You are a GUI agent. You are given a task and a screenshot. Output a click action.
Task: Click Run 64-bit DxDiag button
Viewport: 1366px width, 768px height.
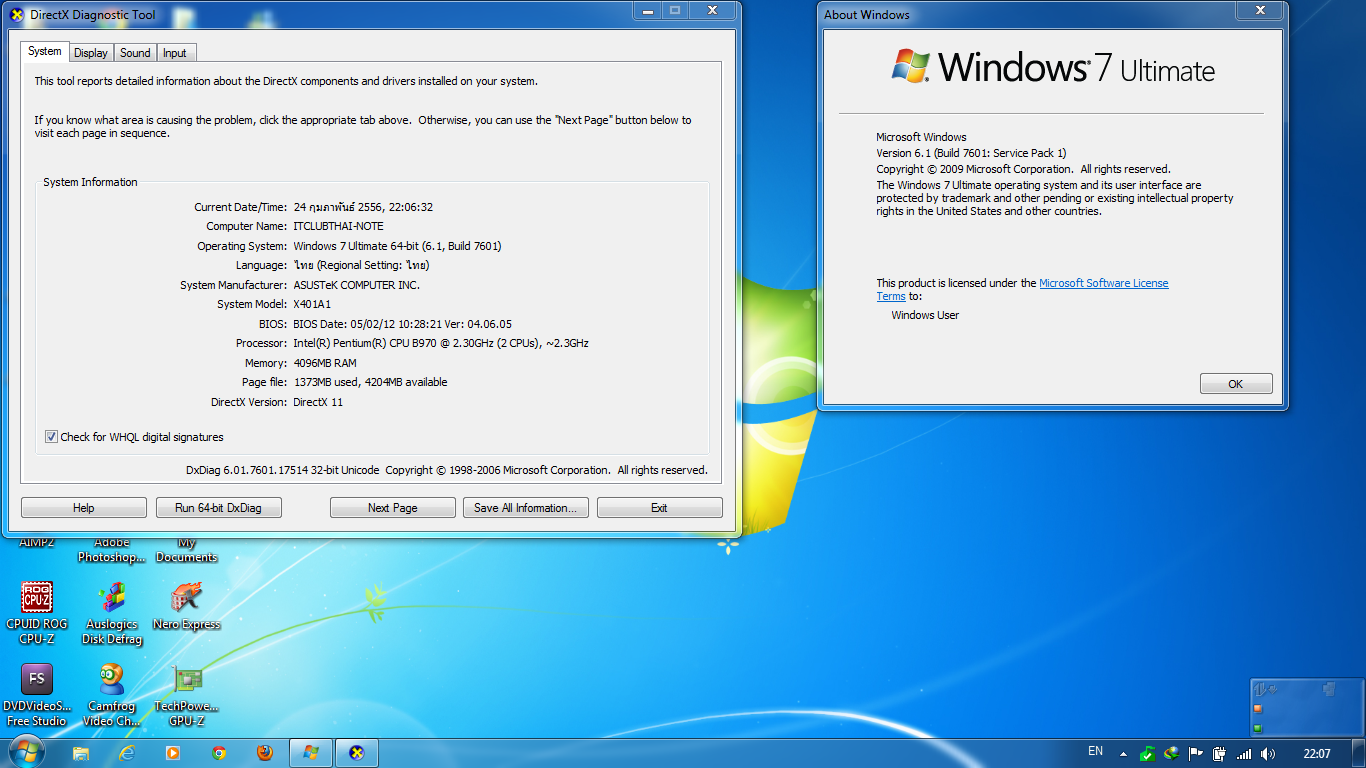pos(218,508)
